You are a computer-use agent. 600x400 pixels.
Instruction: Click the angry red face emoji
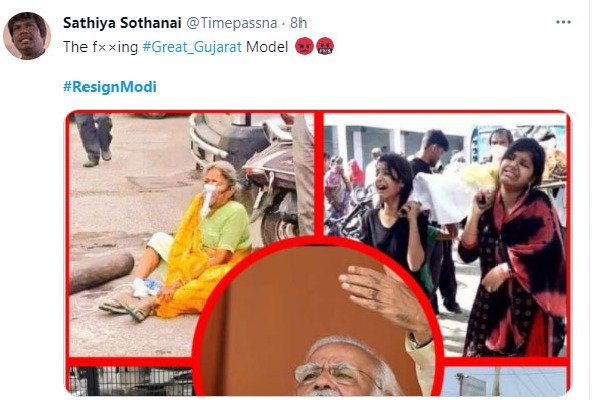[x=304, y=47]
